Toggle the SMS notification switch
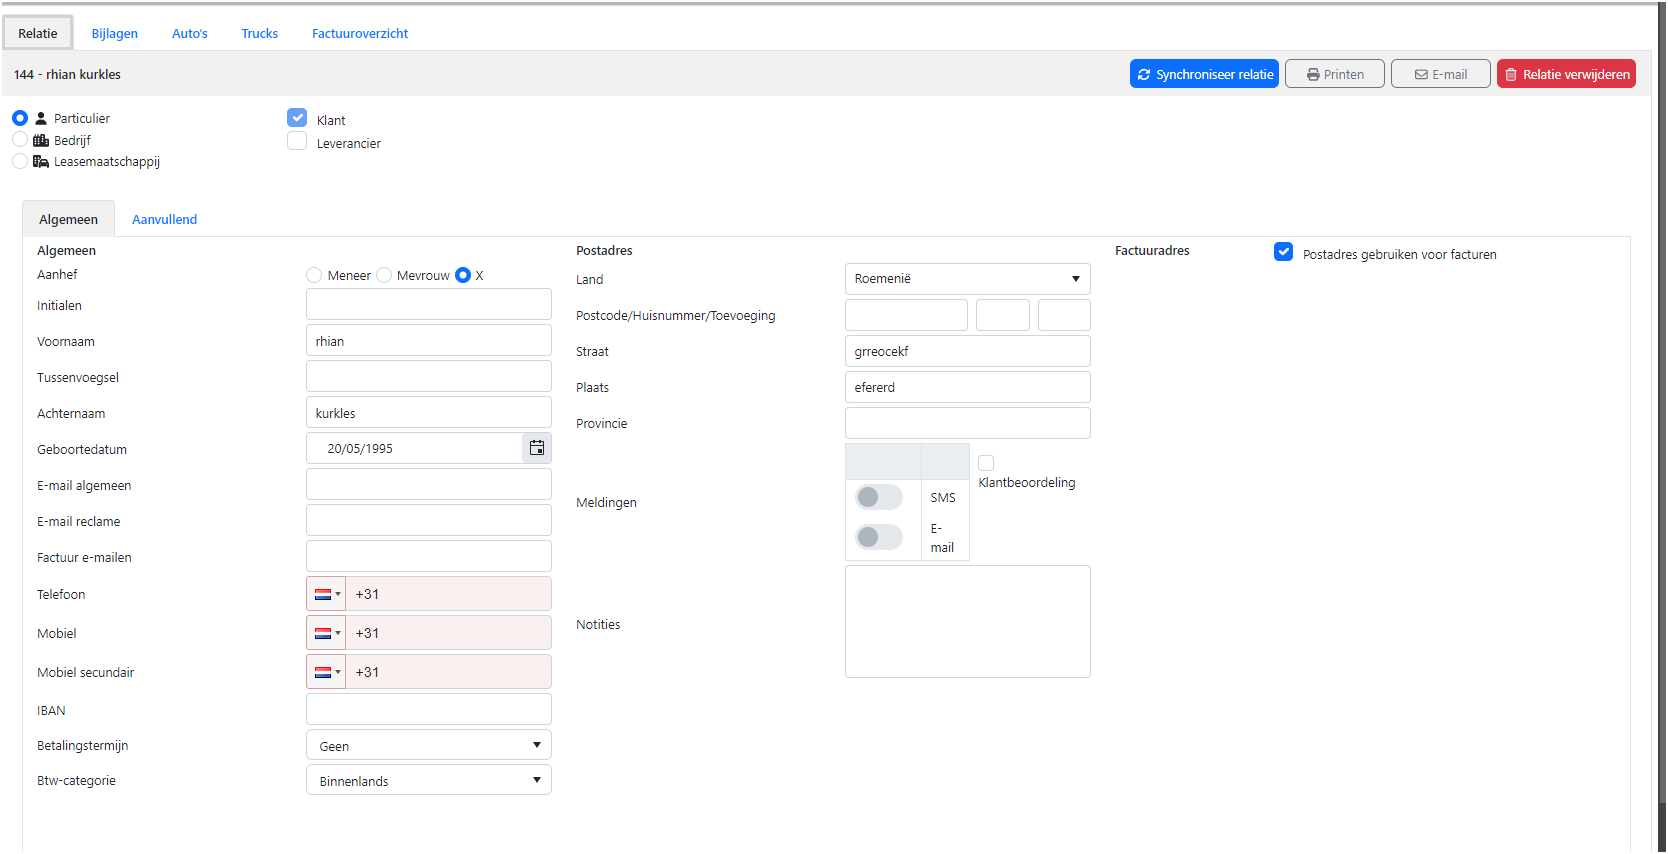This screenshot has width=1668, height=854. [x=879, y=497]
